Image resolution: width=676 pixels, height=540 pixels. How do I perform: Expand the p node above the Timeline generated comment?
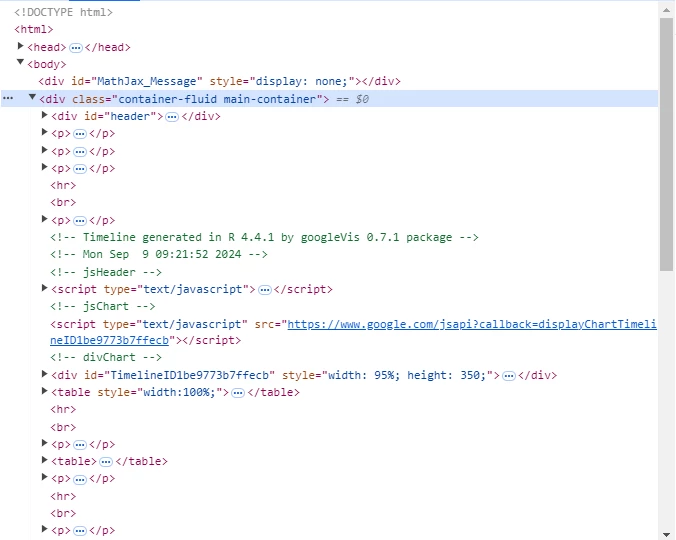pyautogui.click(x=44, y=219)
